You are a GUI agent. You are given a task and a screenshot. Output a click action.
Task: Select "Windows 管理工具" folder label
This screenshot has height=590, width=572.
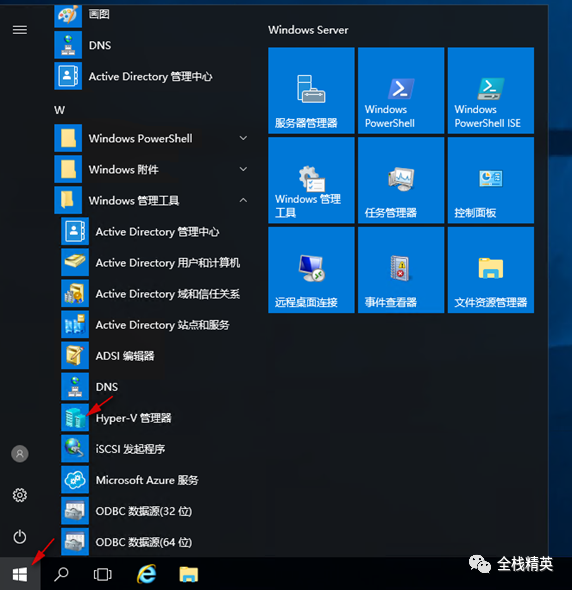(134, 201)
